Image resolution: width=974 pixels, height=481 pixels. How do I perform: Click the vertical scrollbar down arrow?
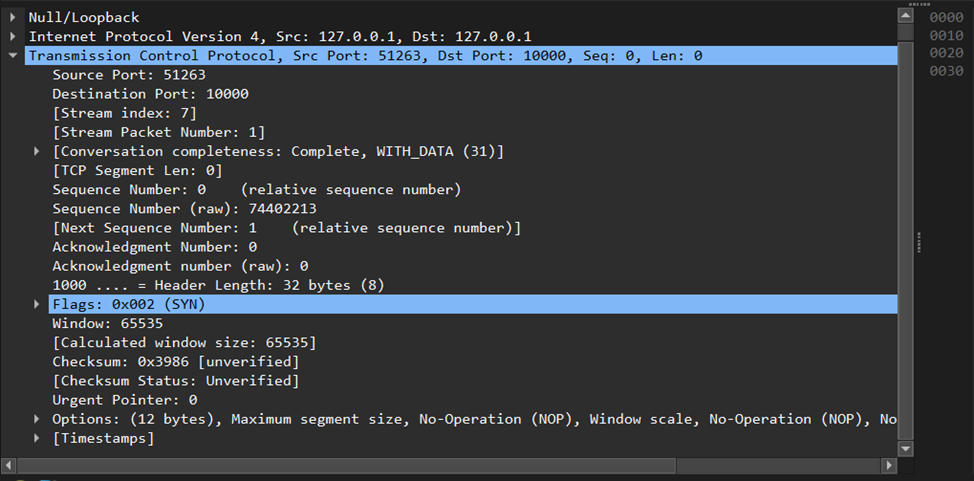point(906,449)
